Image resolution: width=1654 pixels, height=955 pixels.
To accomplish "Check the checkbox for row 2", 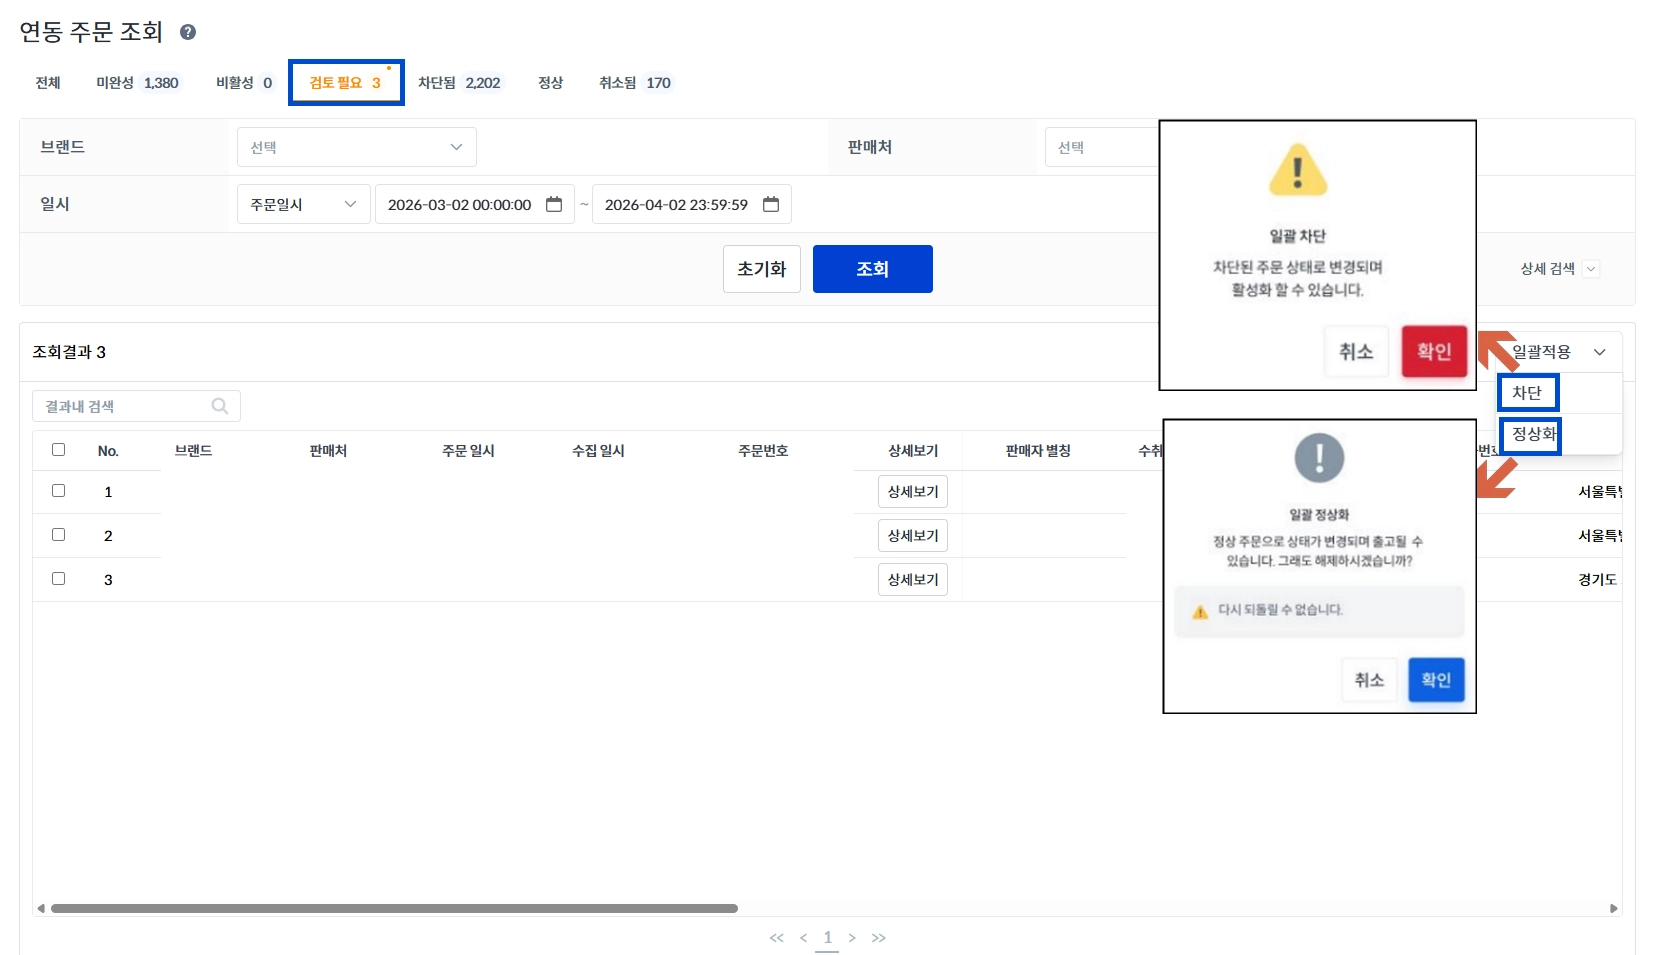I will (x=59, y=535).
